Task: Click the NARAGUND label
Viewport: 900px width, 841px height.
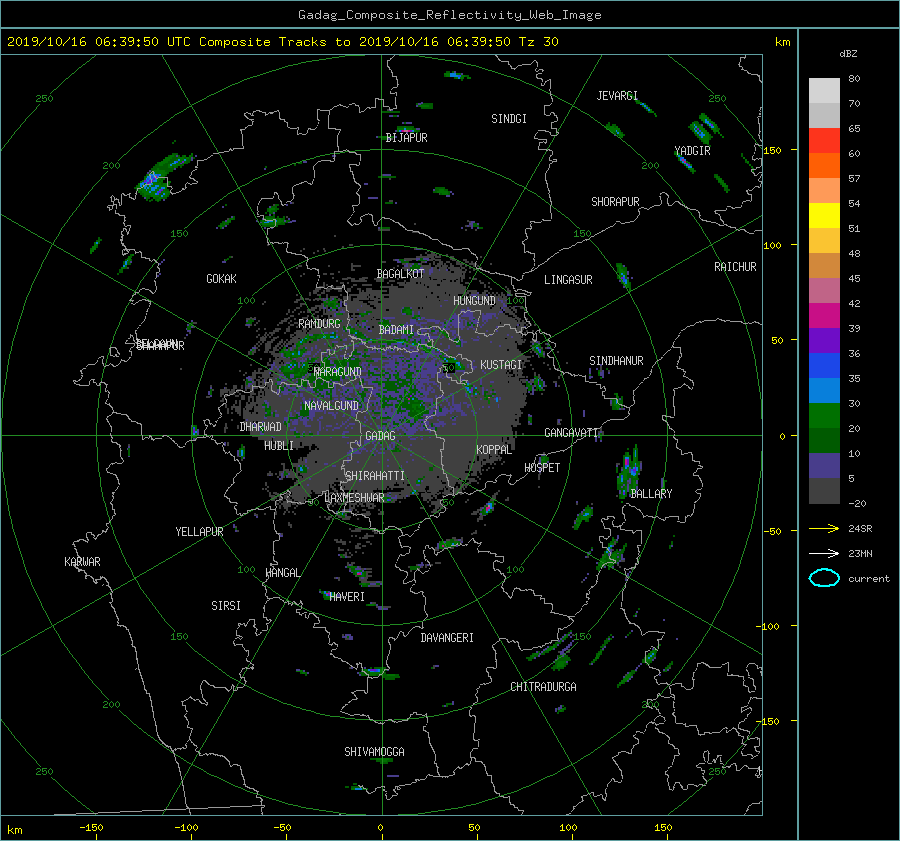Action: point(338,372)
